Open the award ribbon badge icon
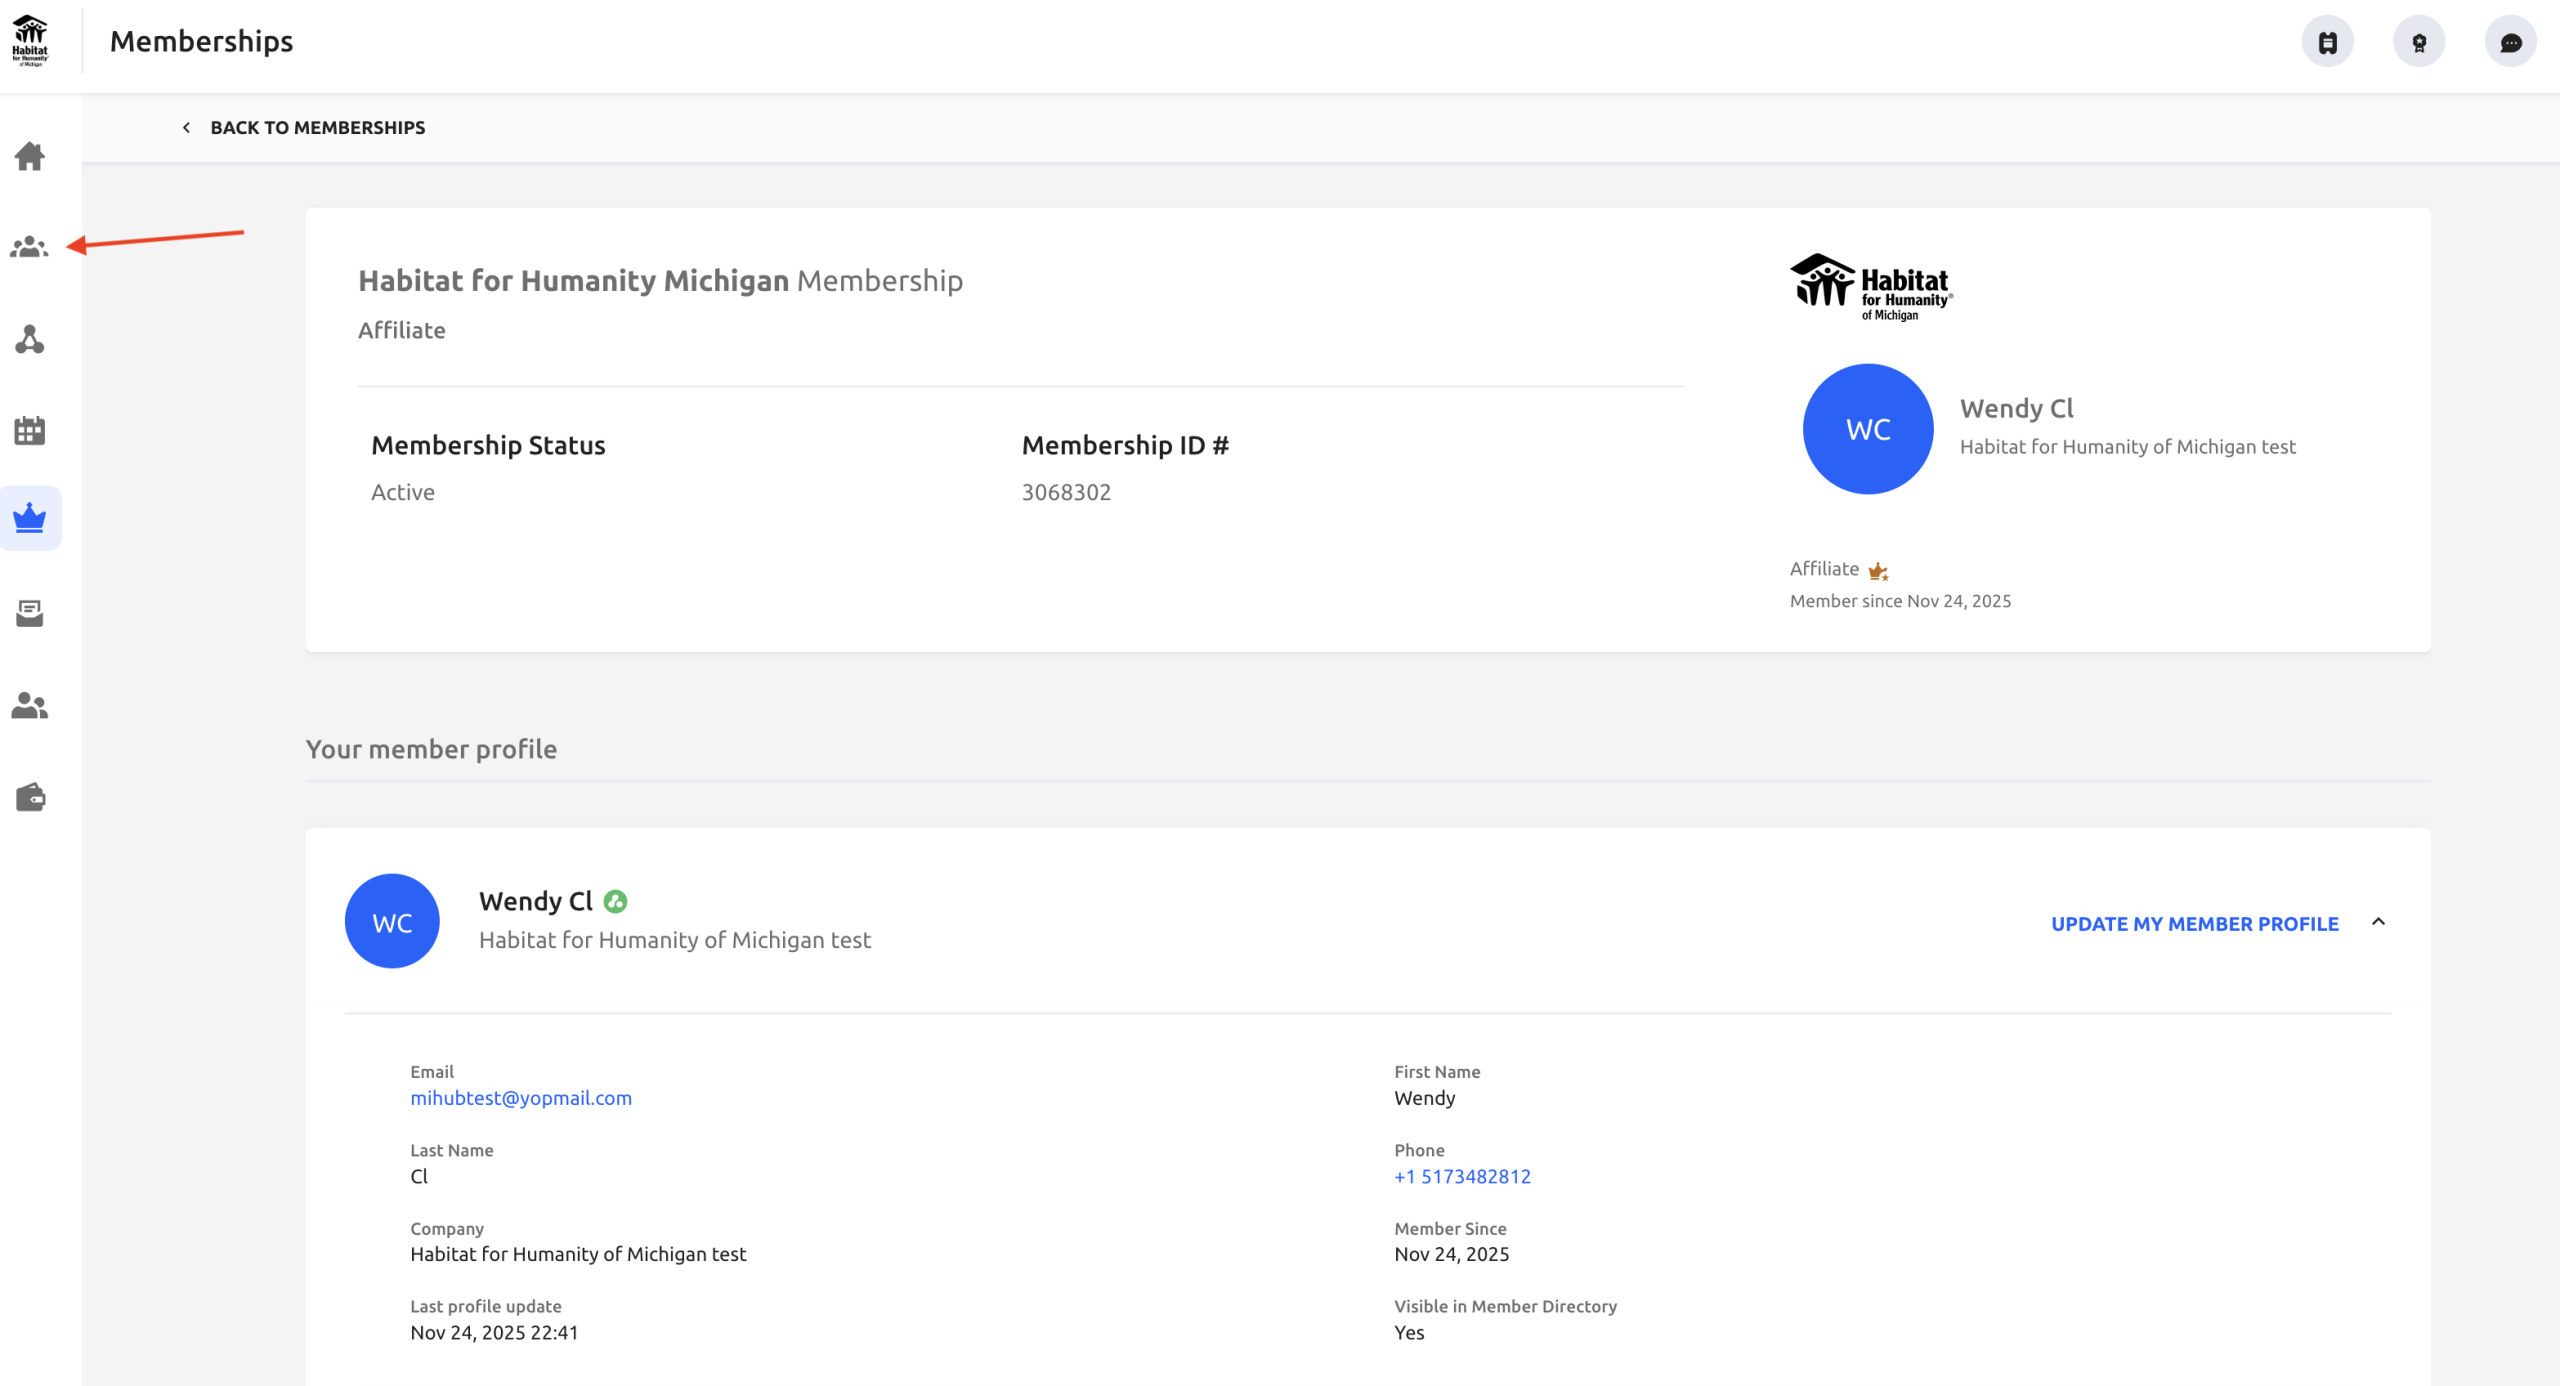 [2419, 42]
